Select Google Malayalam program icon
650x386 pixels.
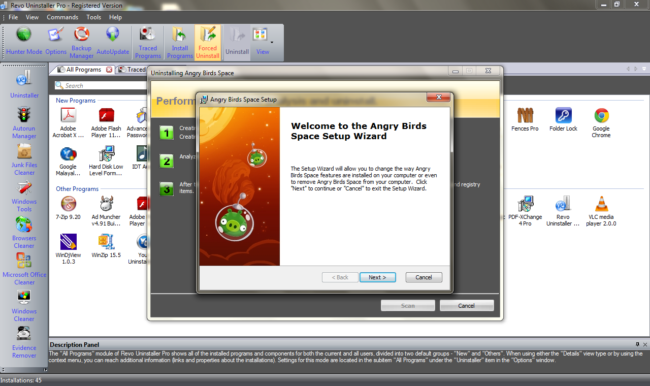[x=68, y=161]
